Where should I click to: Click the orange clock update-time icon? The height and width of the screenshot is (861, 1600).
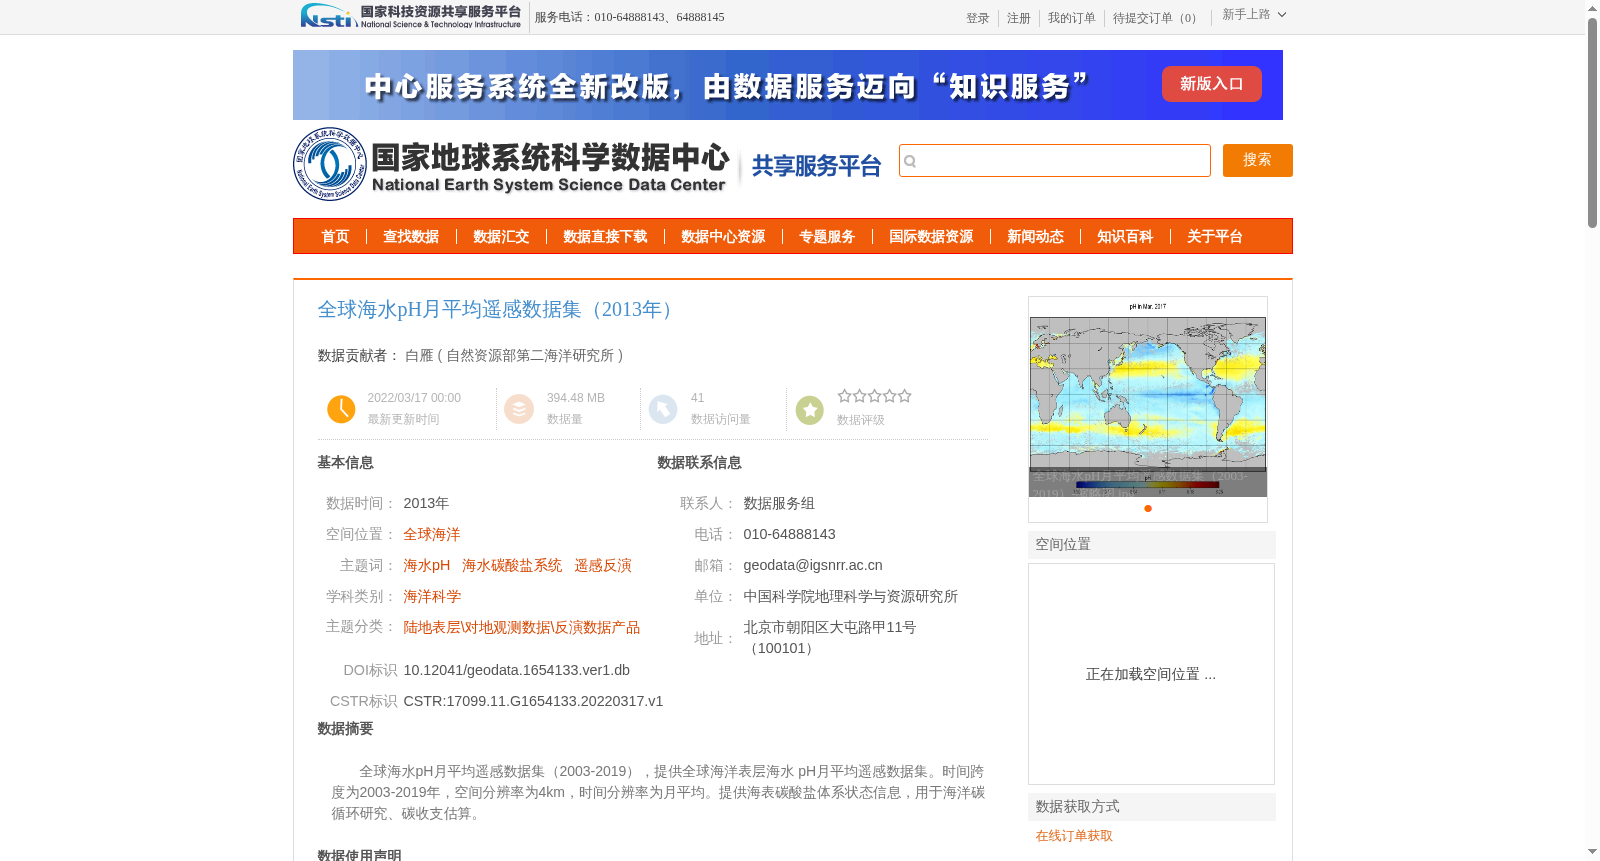coord(341,409)
